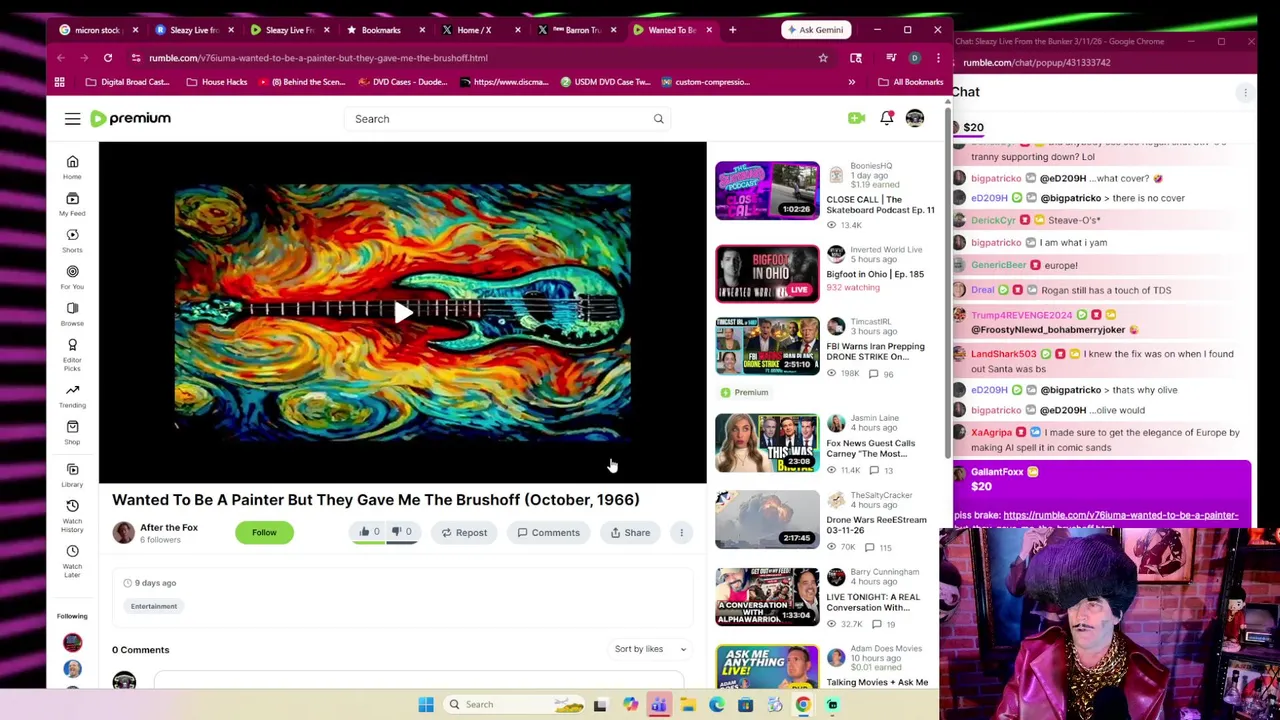Switch to the first Sleazy Live tab
Screen dimensions: 1280x720
[x=194, y=30]
